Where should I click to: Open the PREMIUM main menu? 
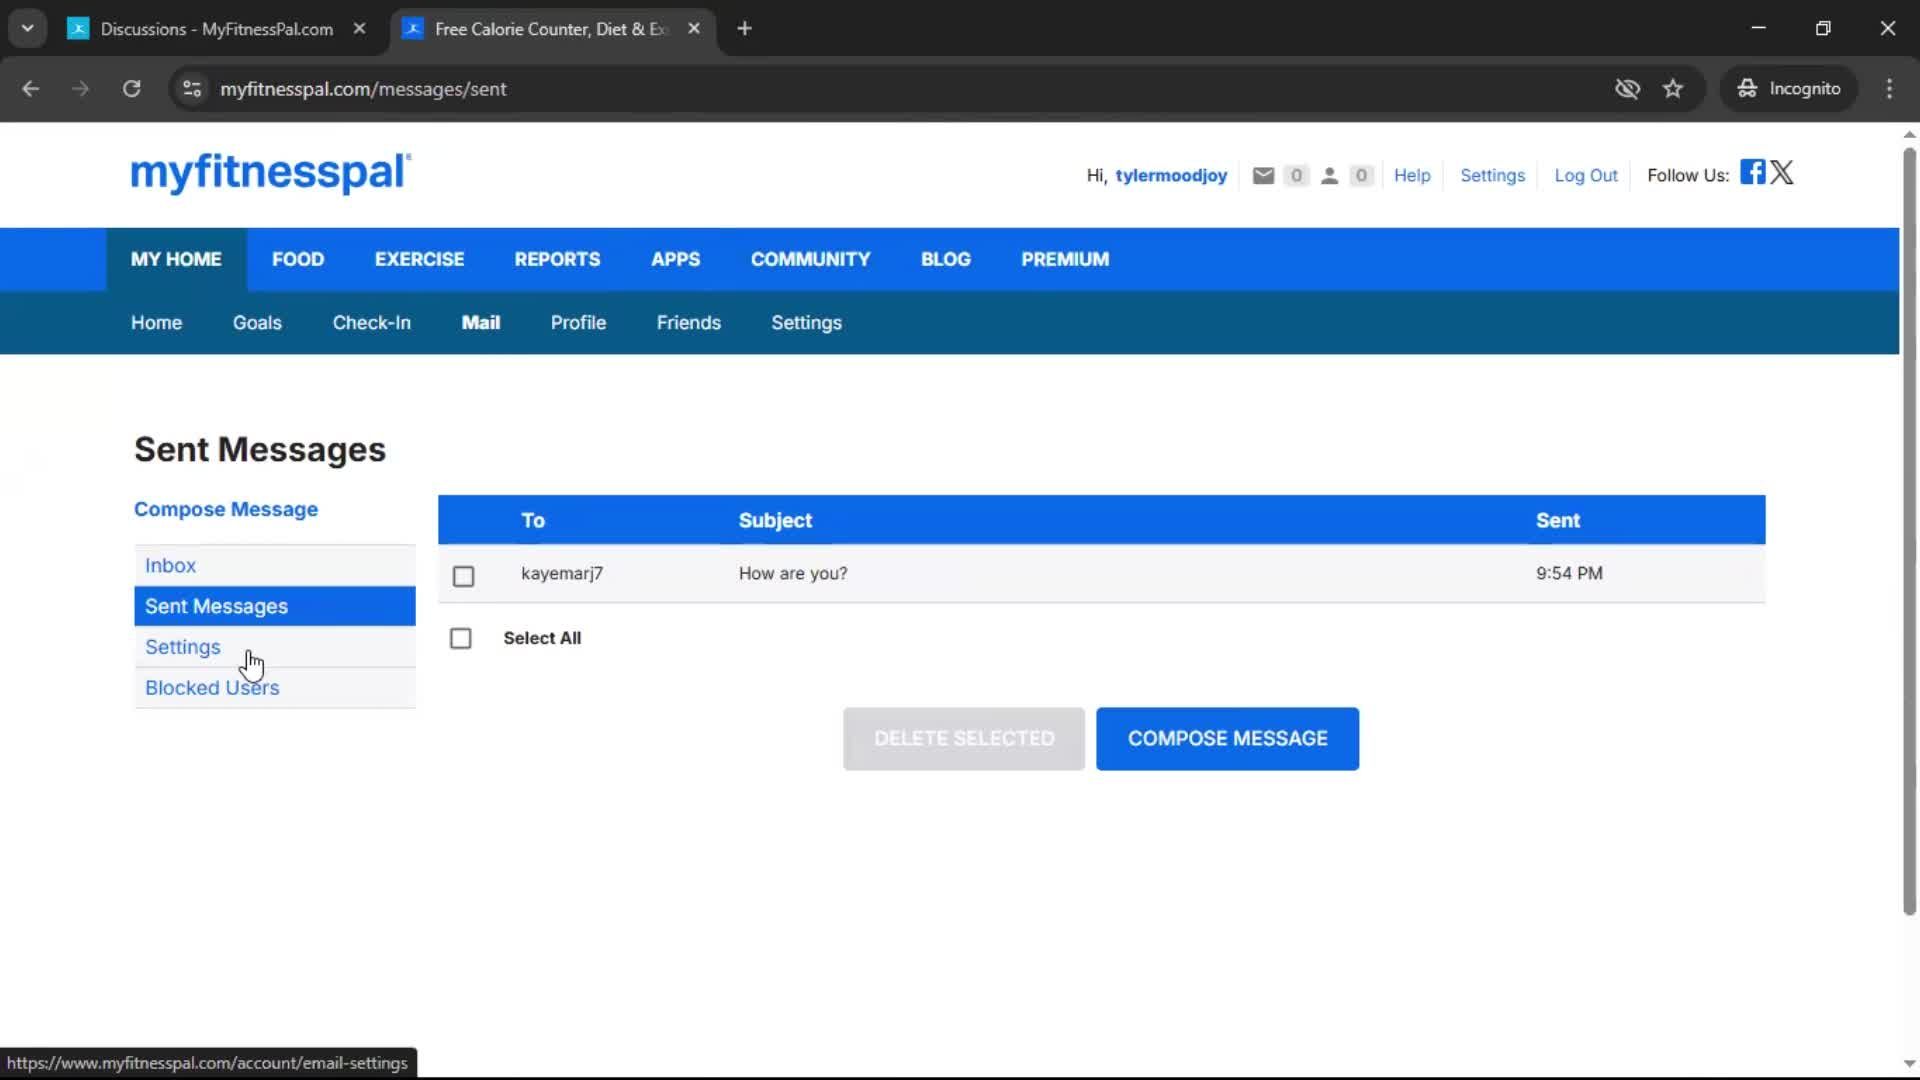[x=1065, y=259]
